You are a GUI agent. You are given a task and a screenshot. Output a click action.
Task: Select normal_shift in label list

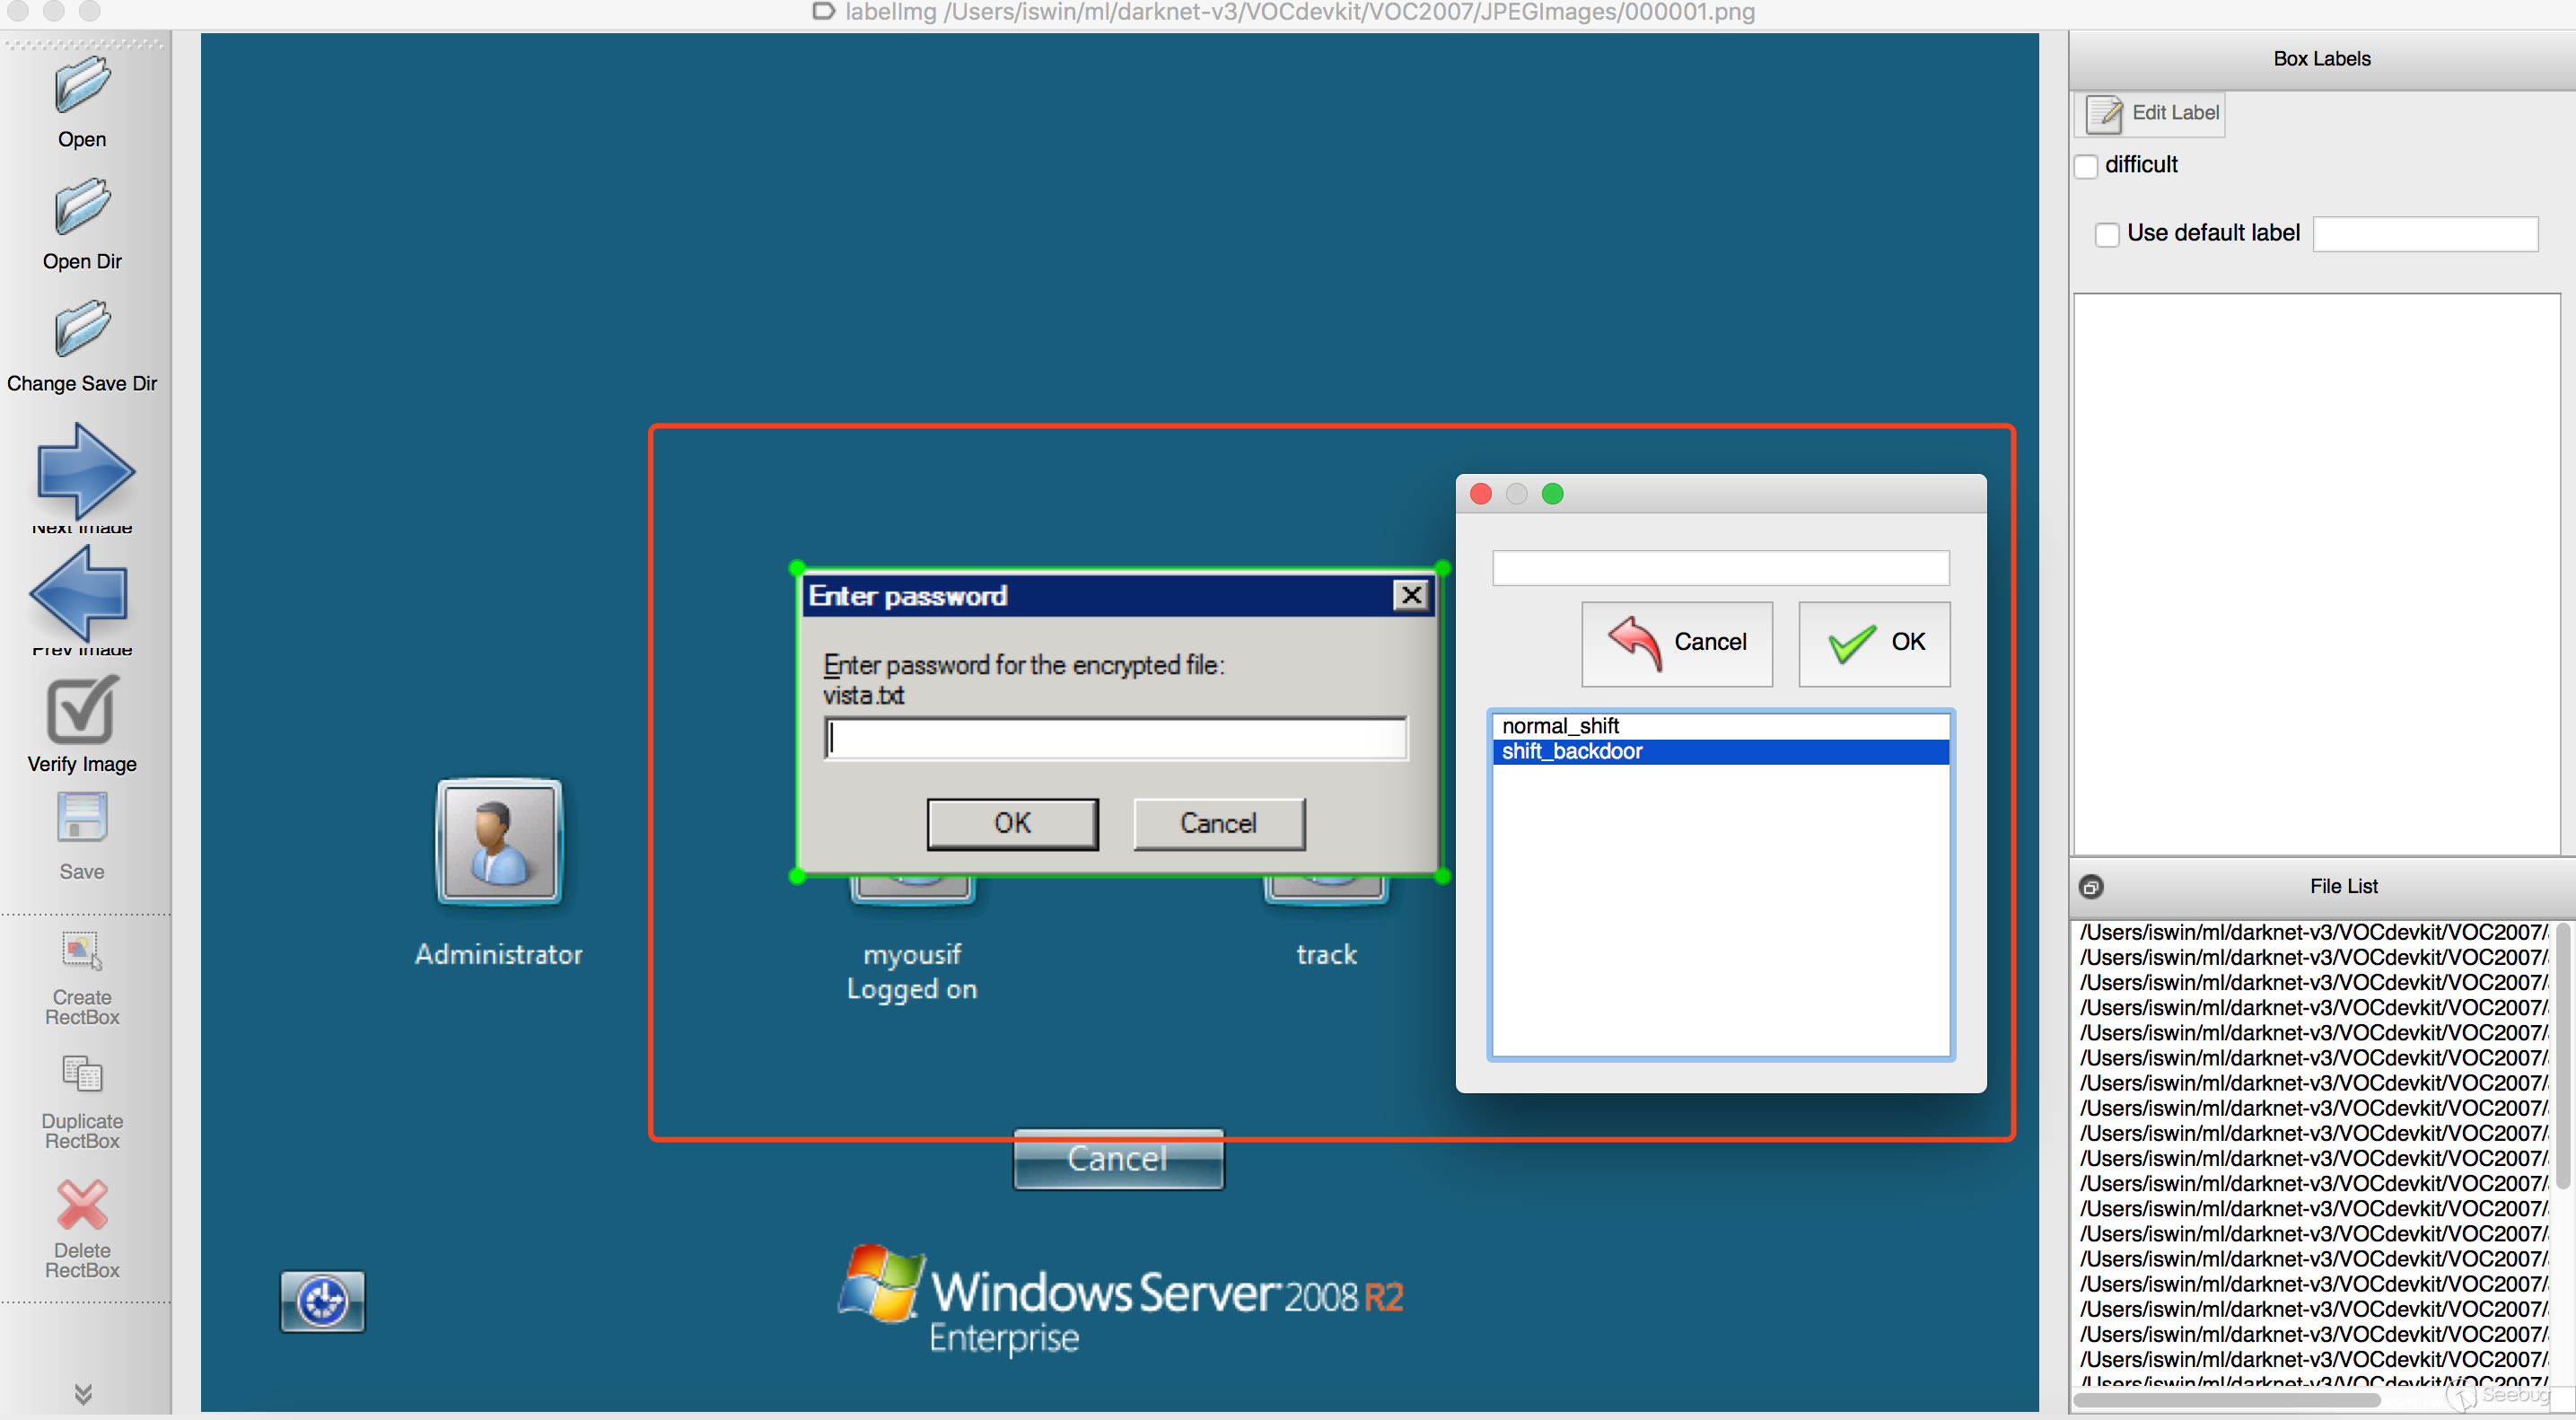coord(1560,726)
